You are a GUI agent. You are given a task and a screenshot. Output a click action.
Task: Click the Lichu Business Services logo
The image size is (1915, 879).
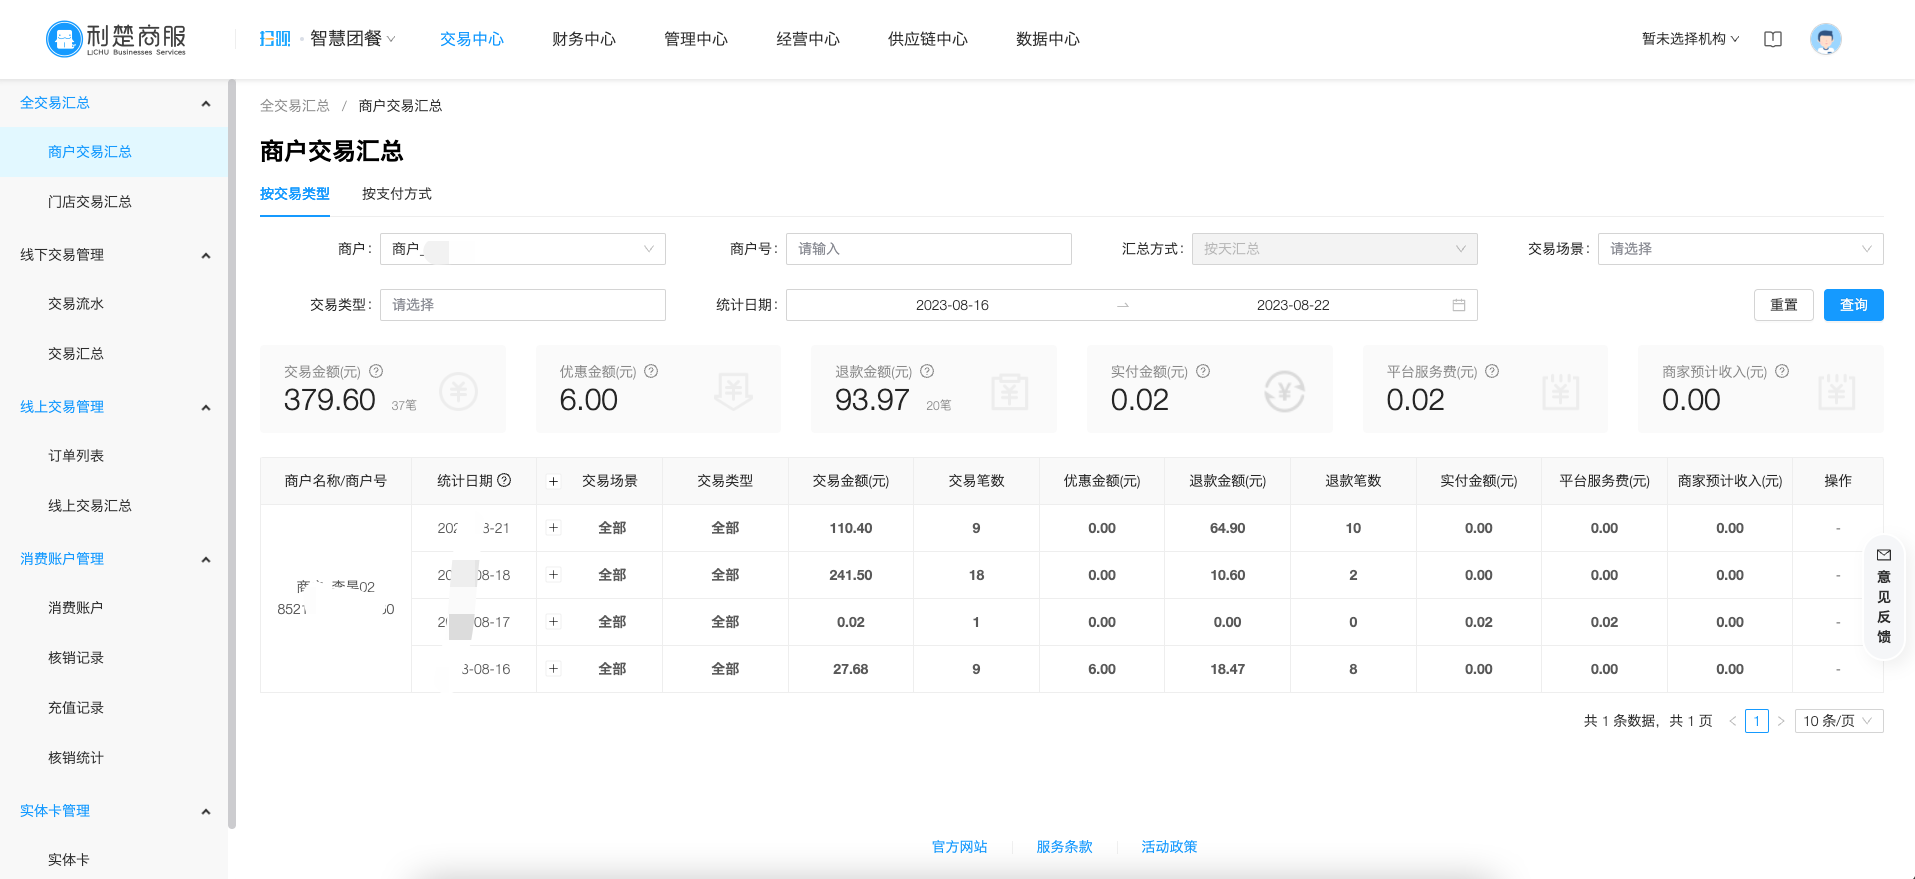tap(116, 39)
